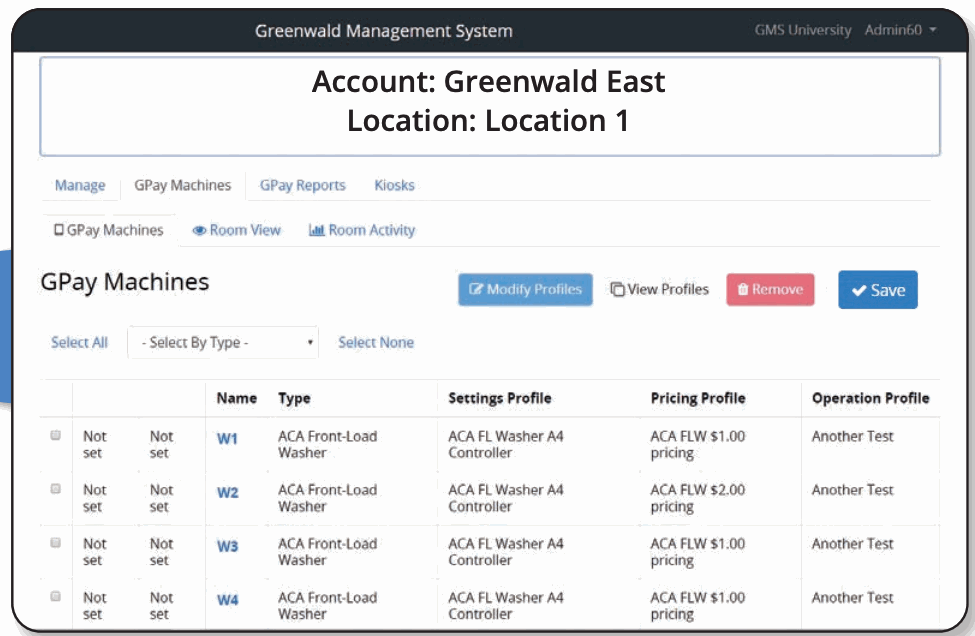Click the Account: Greenwald East heading
Image resolution: width=975 pixels, height=636 pixels.
click(489, 81)
